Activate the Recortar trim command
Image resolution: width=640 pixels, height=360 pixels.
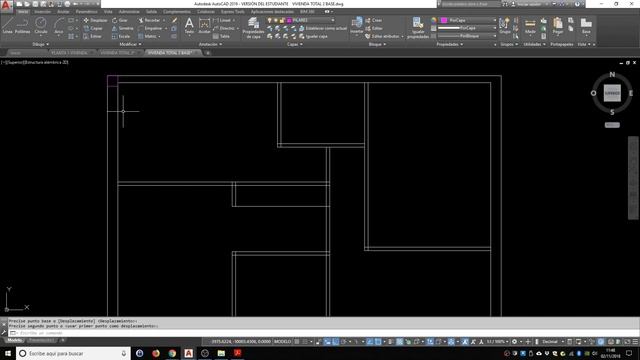coord(149,20)
